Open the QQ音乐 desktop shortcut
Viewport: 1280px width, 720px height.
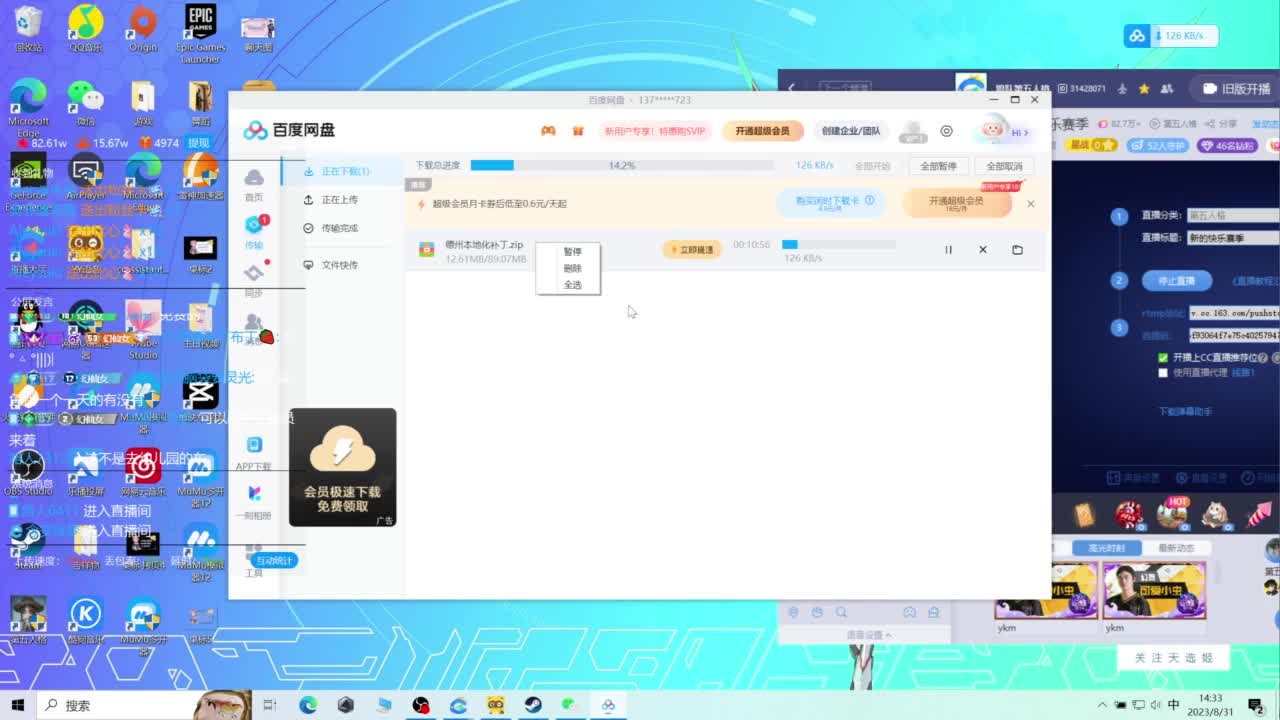pyautogui.click(x=85, y=28)
